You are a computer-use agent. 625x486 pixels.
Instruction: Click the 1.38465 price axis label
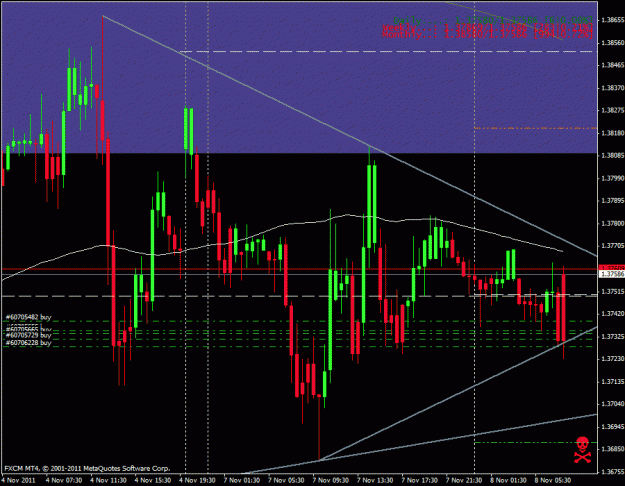(613, 65)
